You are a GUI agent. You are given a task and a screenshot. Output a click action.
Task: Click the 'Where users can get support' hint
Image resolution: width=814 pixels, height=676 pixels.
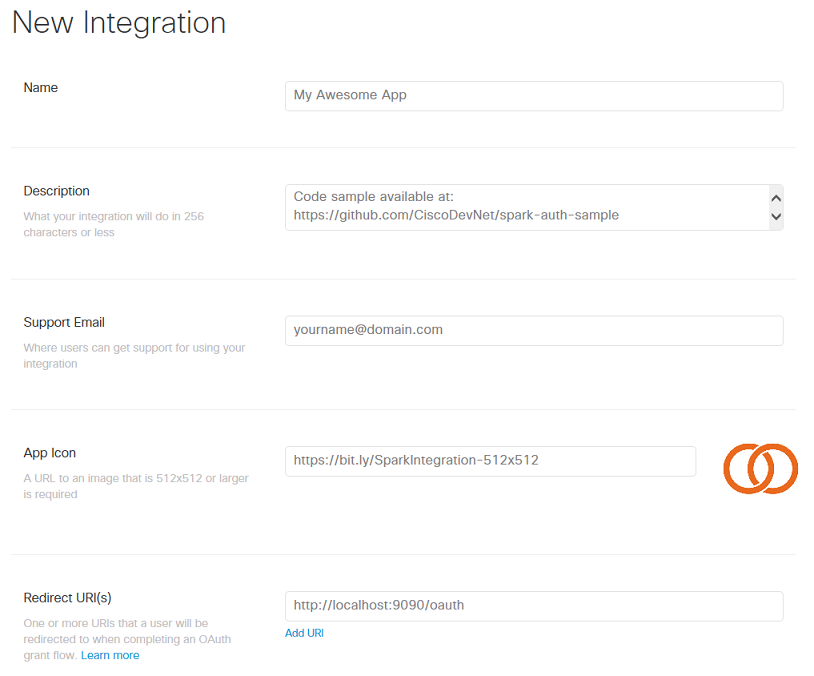(134, 356)
